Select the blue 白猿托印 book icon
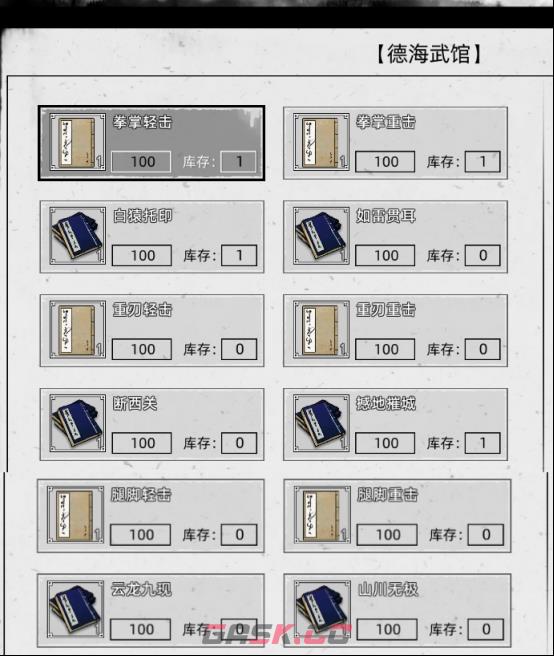Image resolution: width=554 pixels, height=656 pixels. tap(77, 236)
